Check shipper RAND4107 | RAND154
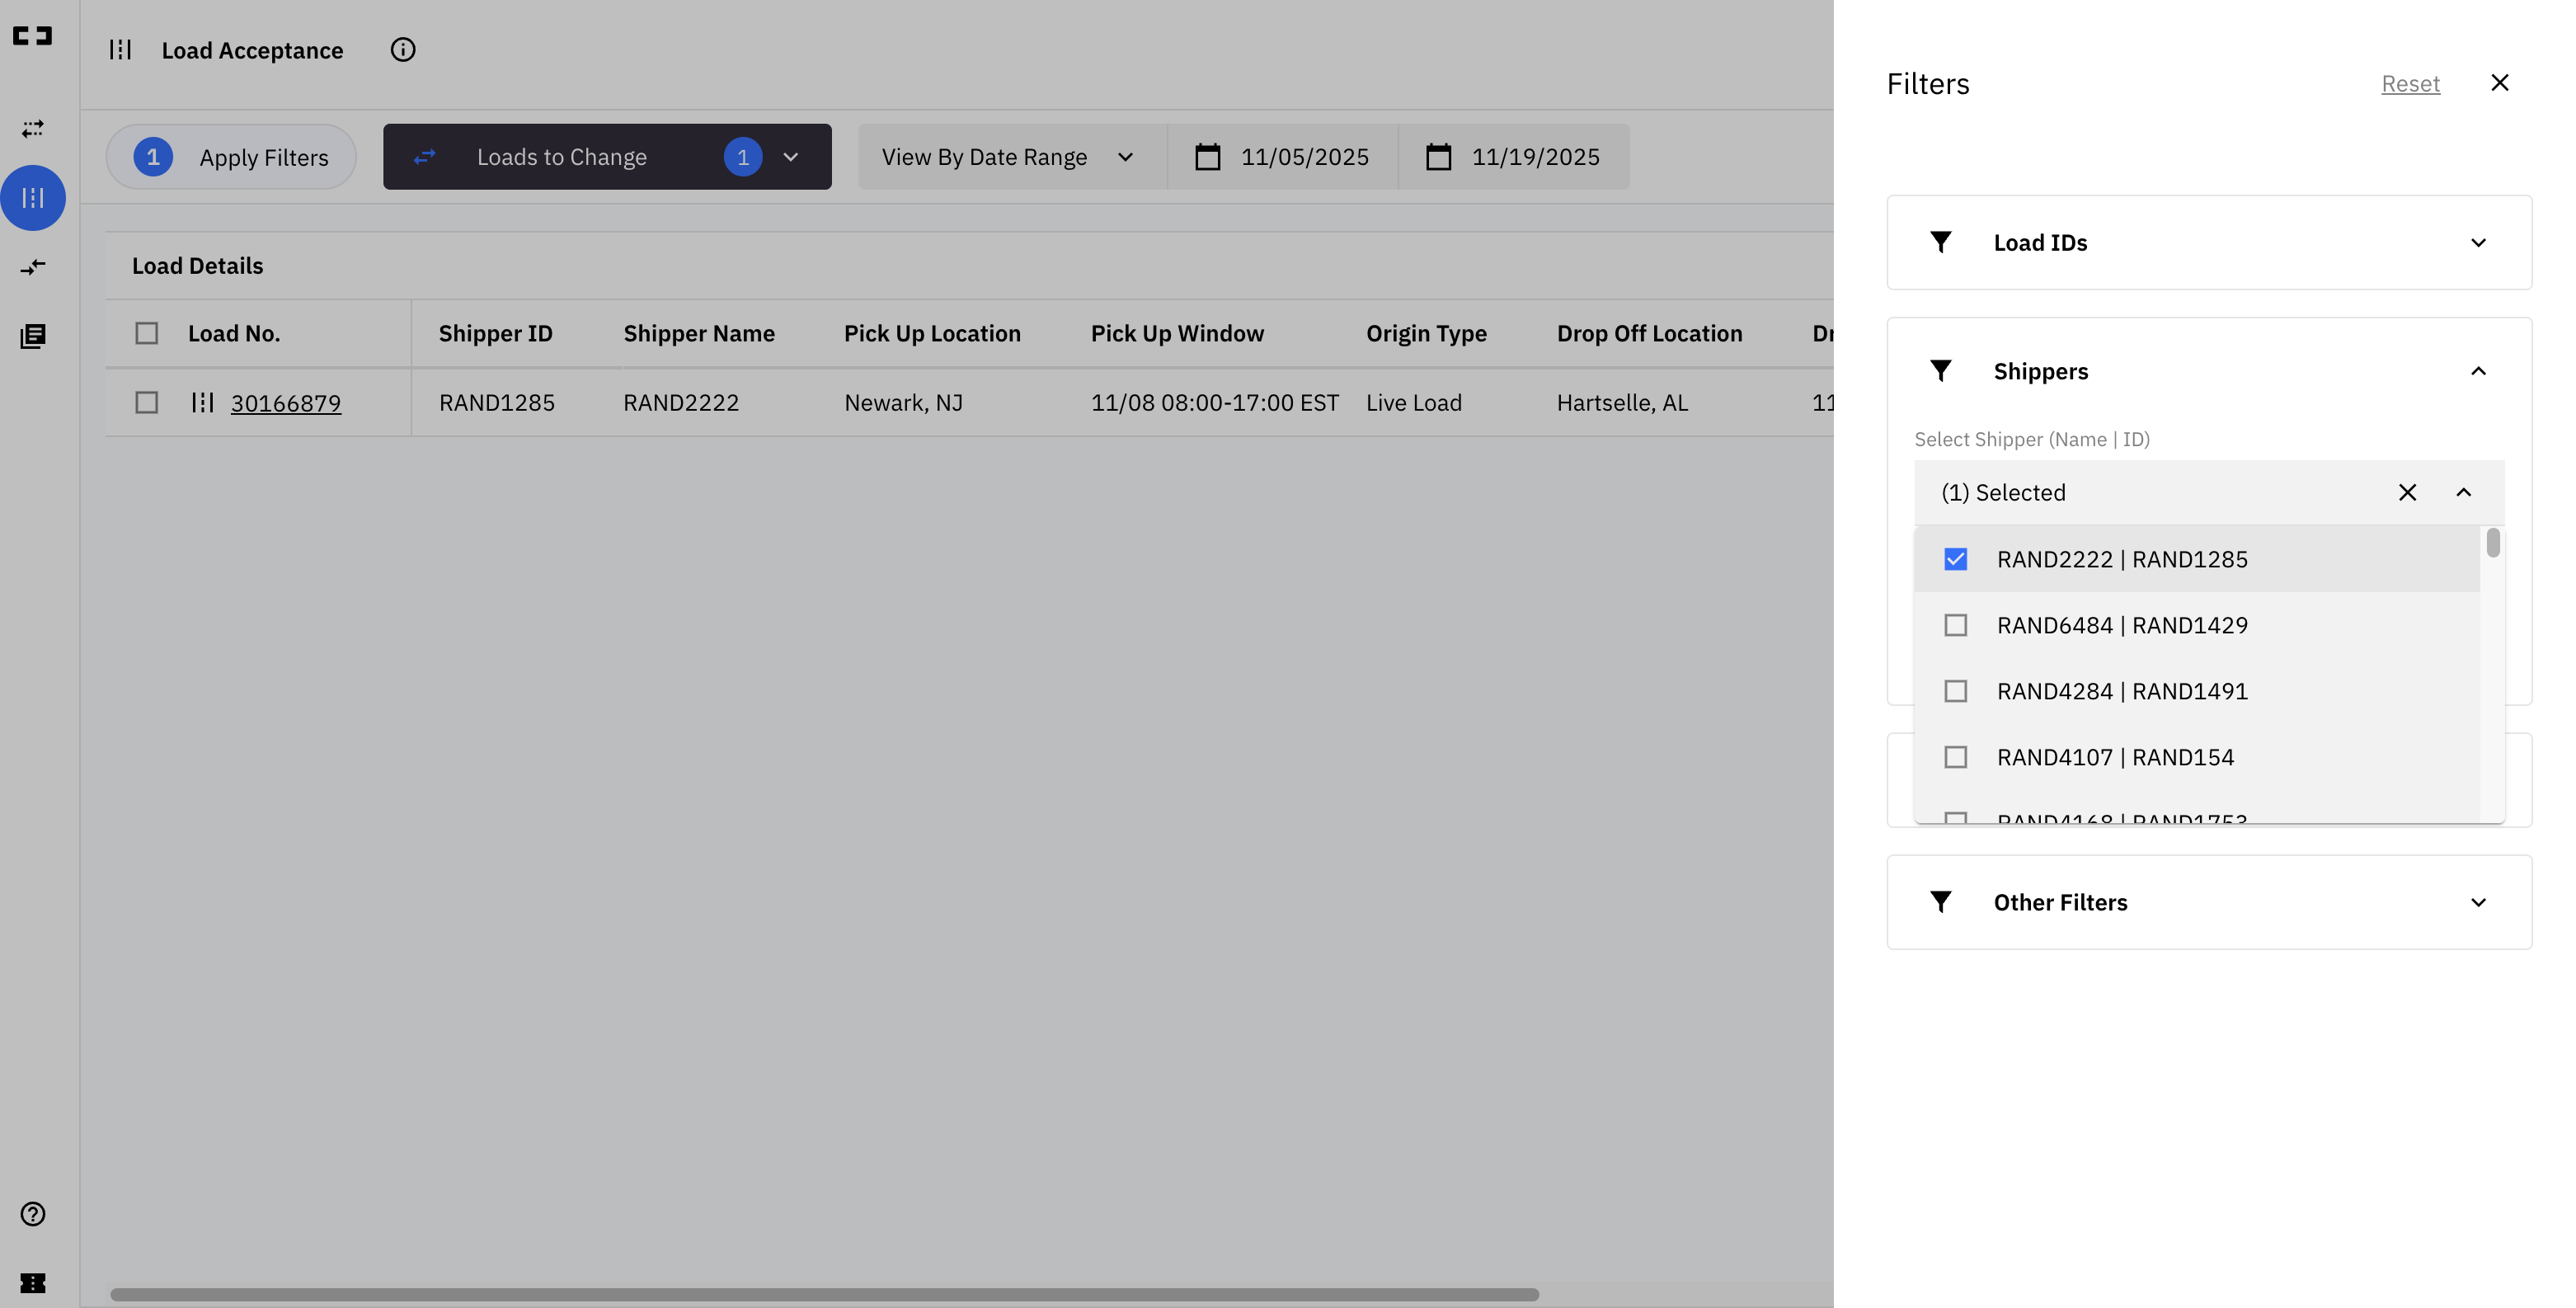The height and width of the screenshot is (1308, 2576). [x=1955, y=758]
